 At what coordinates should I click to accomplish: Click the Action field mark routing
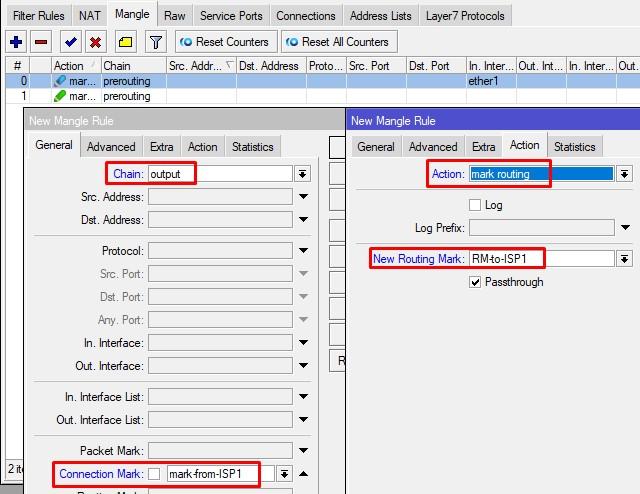click(541, 174)
